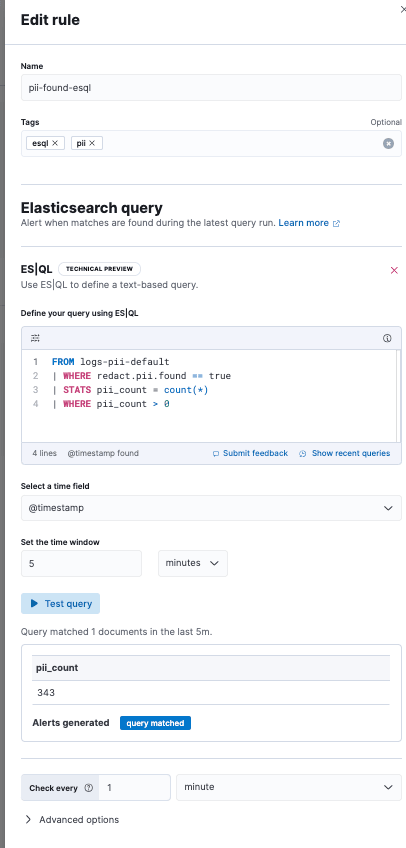Viewport: 406px width, 848px height.
Task: Clear all tags with the circle X
Action: (388, 143)
